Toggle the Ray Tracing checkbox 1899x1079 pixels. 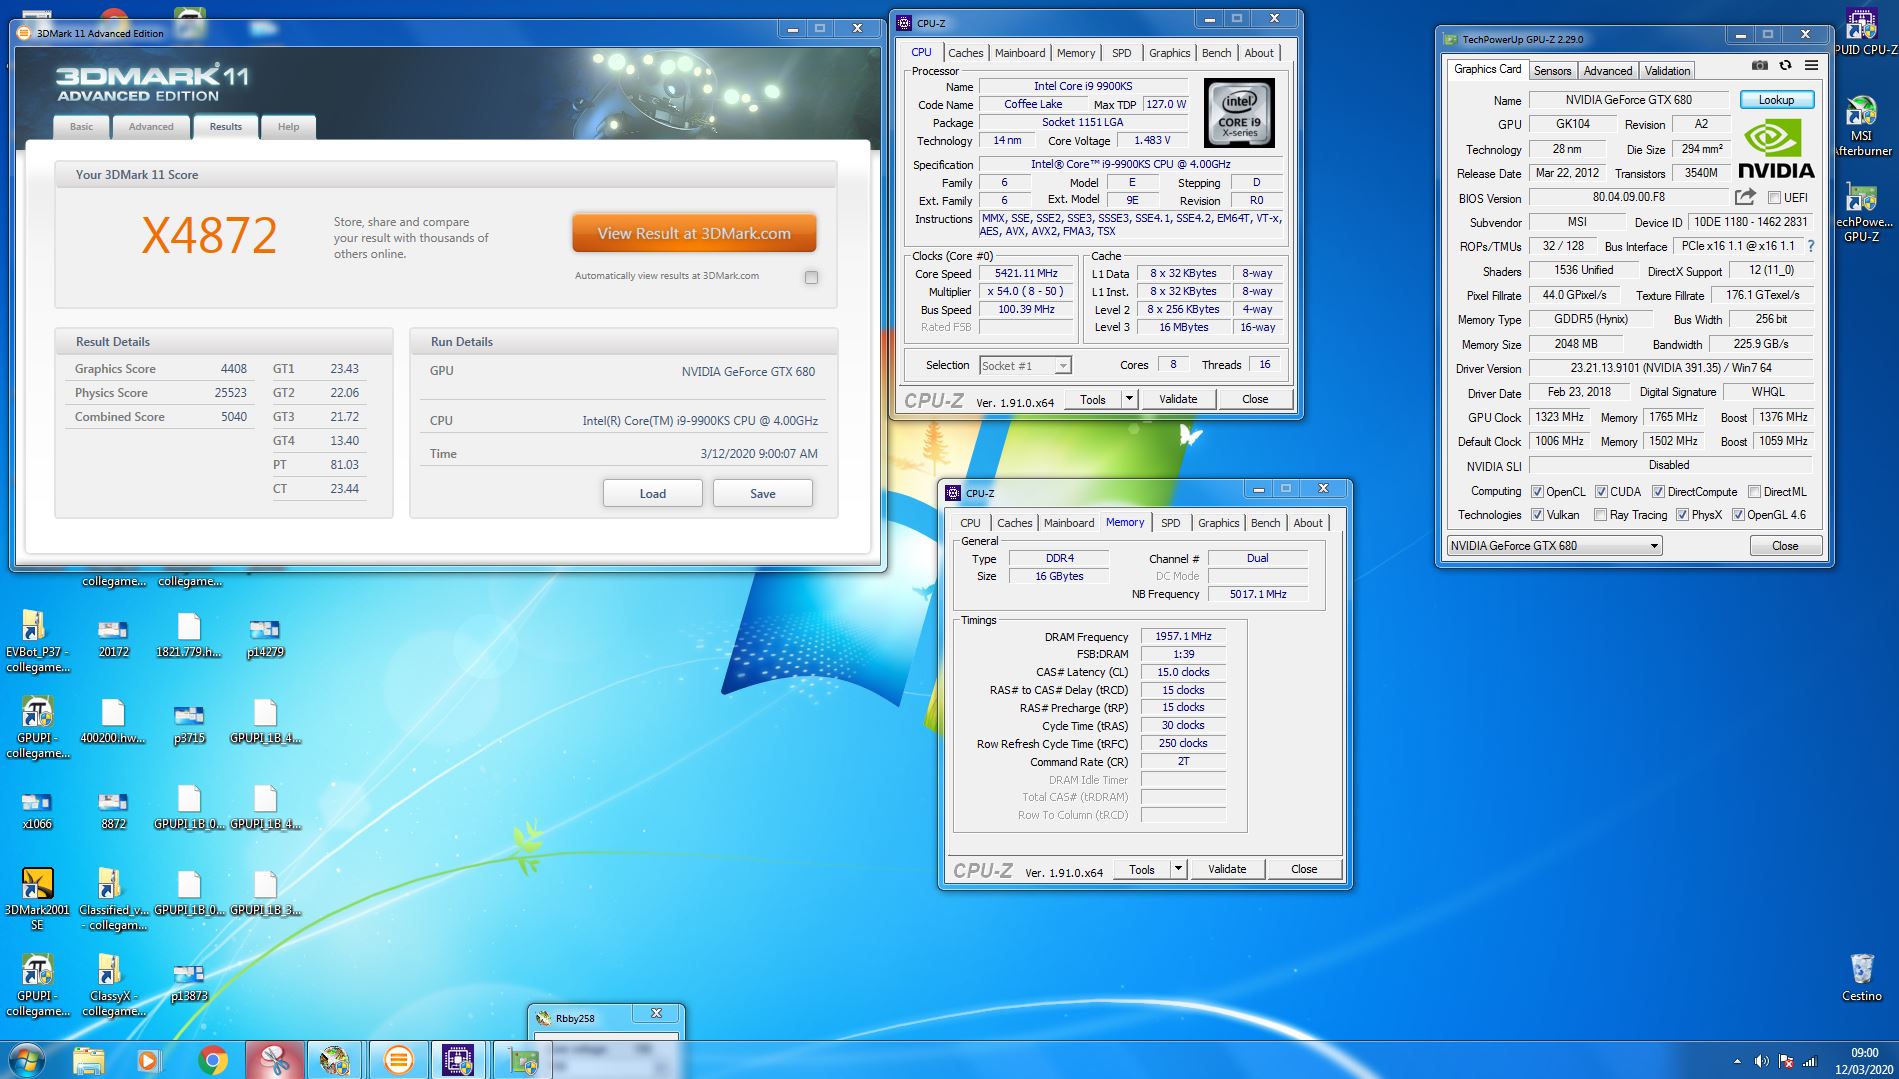(x=1601, y=515)
